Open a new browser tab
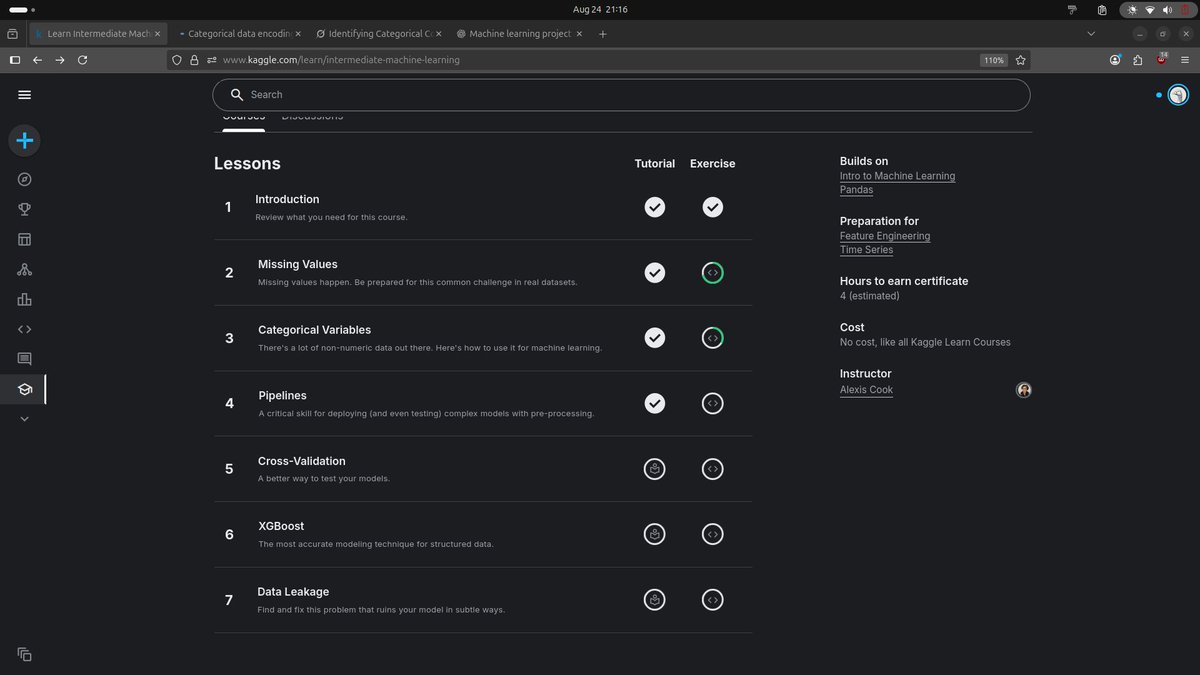Screen dimensions: 1200x675 click(602, 33)
